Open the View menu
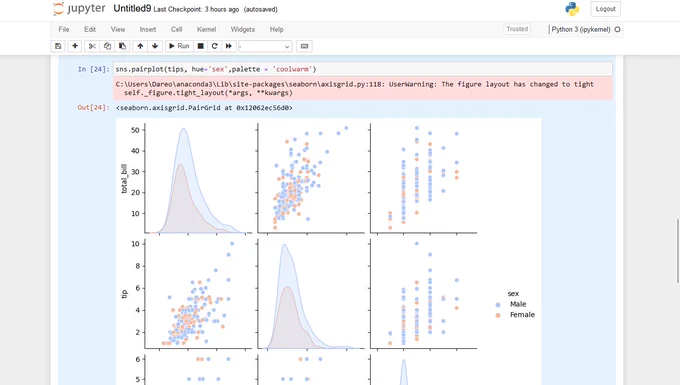Screen dimensions: 680x385 (x=118, y=29)
